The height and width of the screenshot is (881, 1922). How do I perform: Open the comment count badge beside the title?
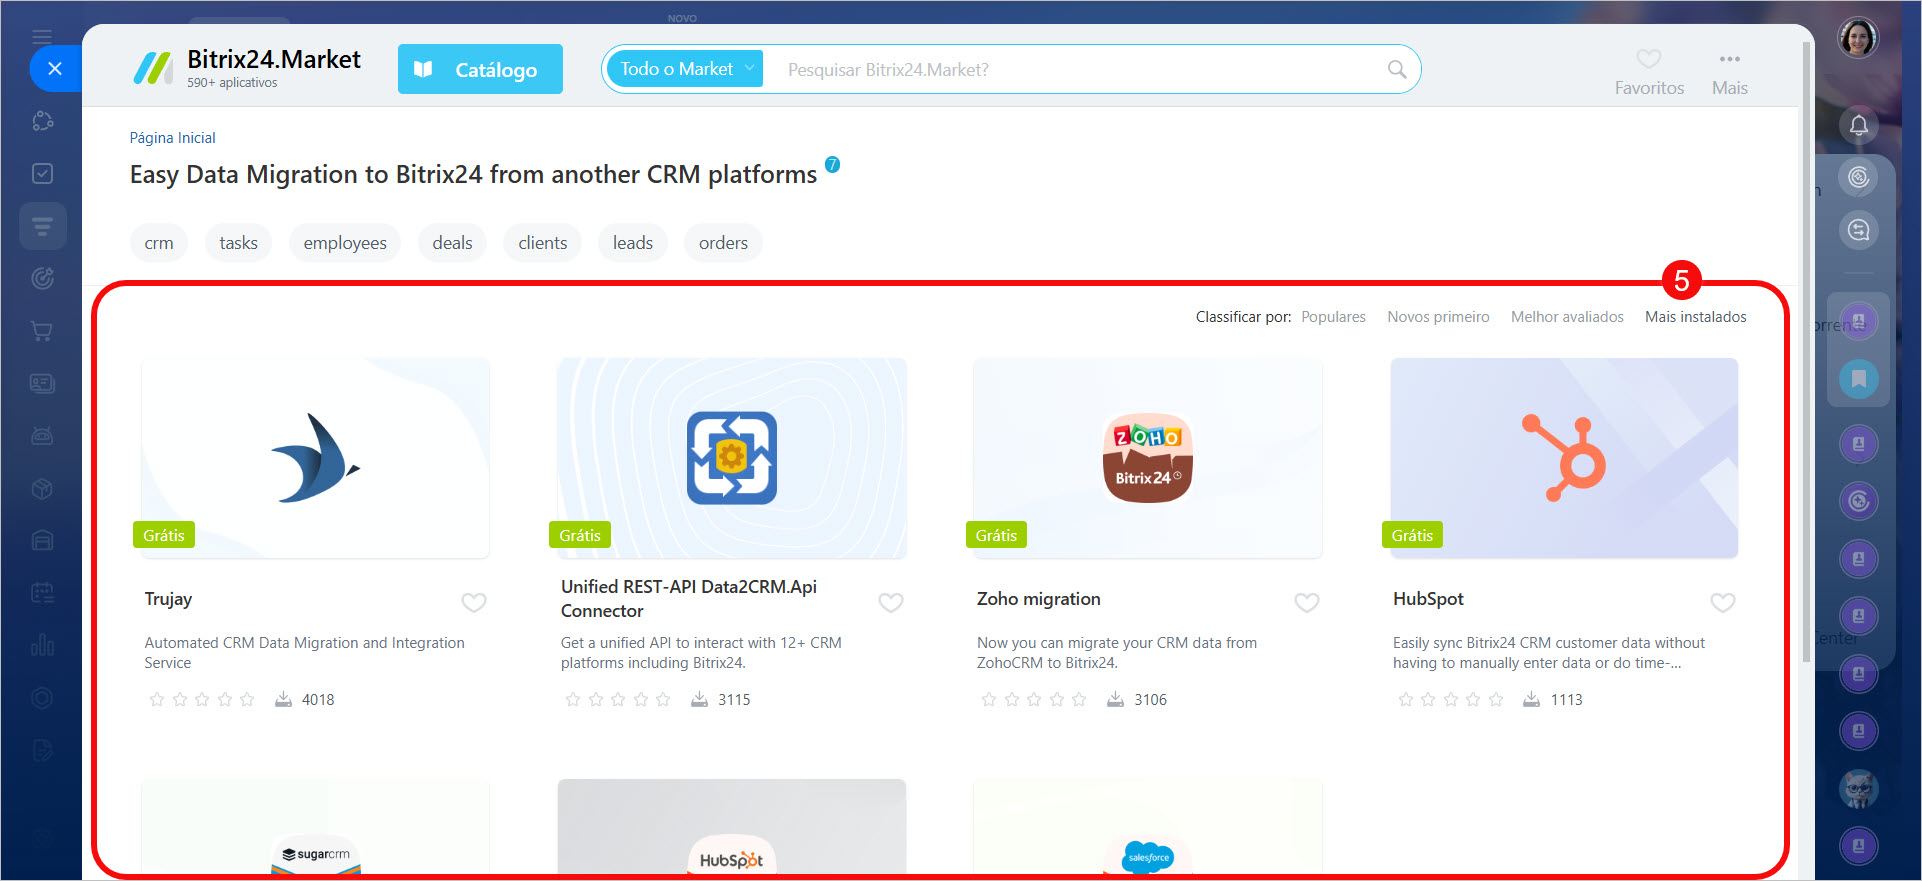(832, 164)
